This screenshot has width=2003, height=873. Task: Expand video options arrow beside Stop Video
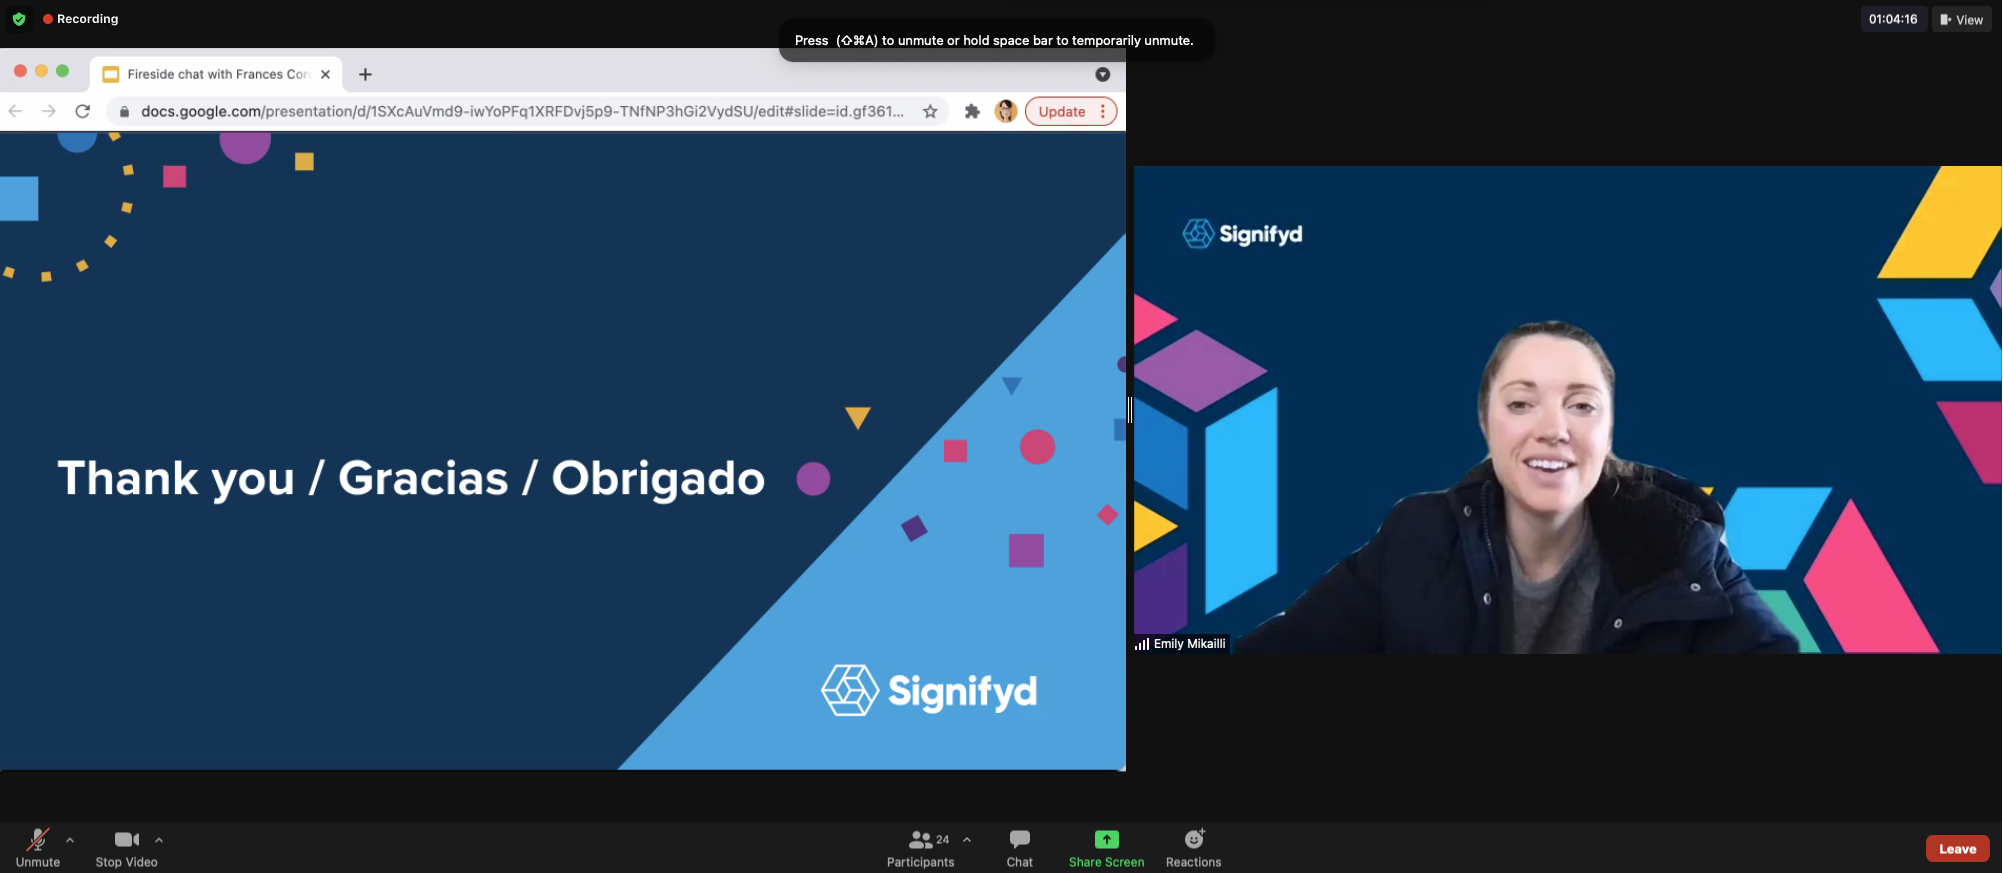click(x=159, y=840)
